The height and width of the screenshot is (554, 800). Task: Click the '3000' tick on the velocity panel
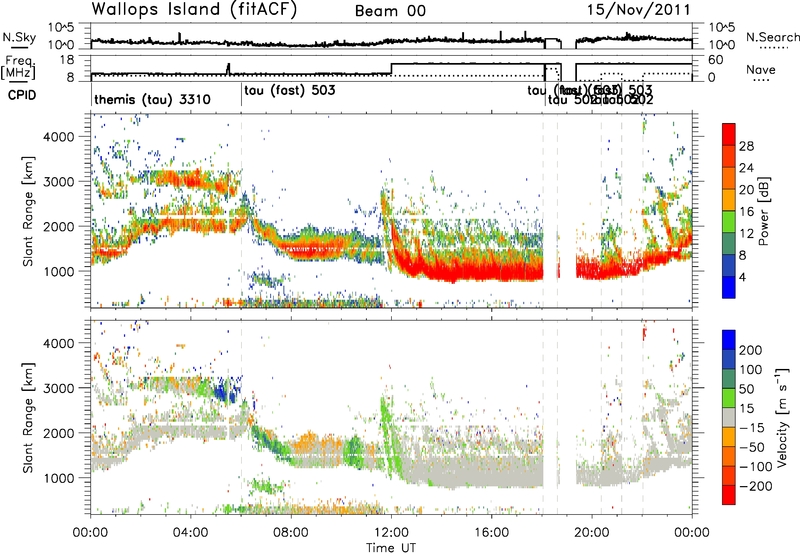58,388
